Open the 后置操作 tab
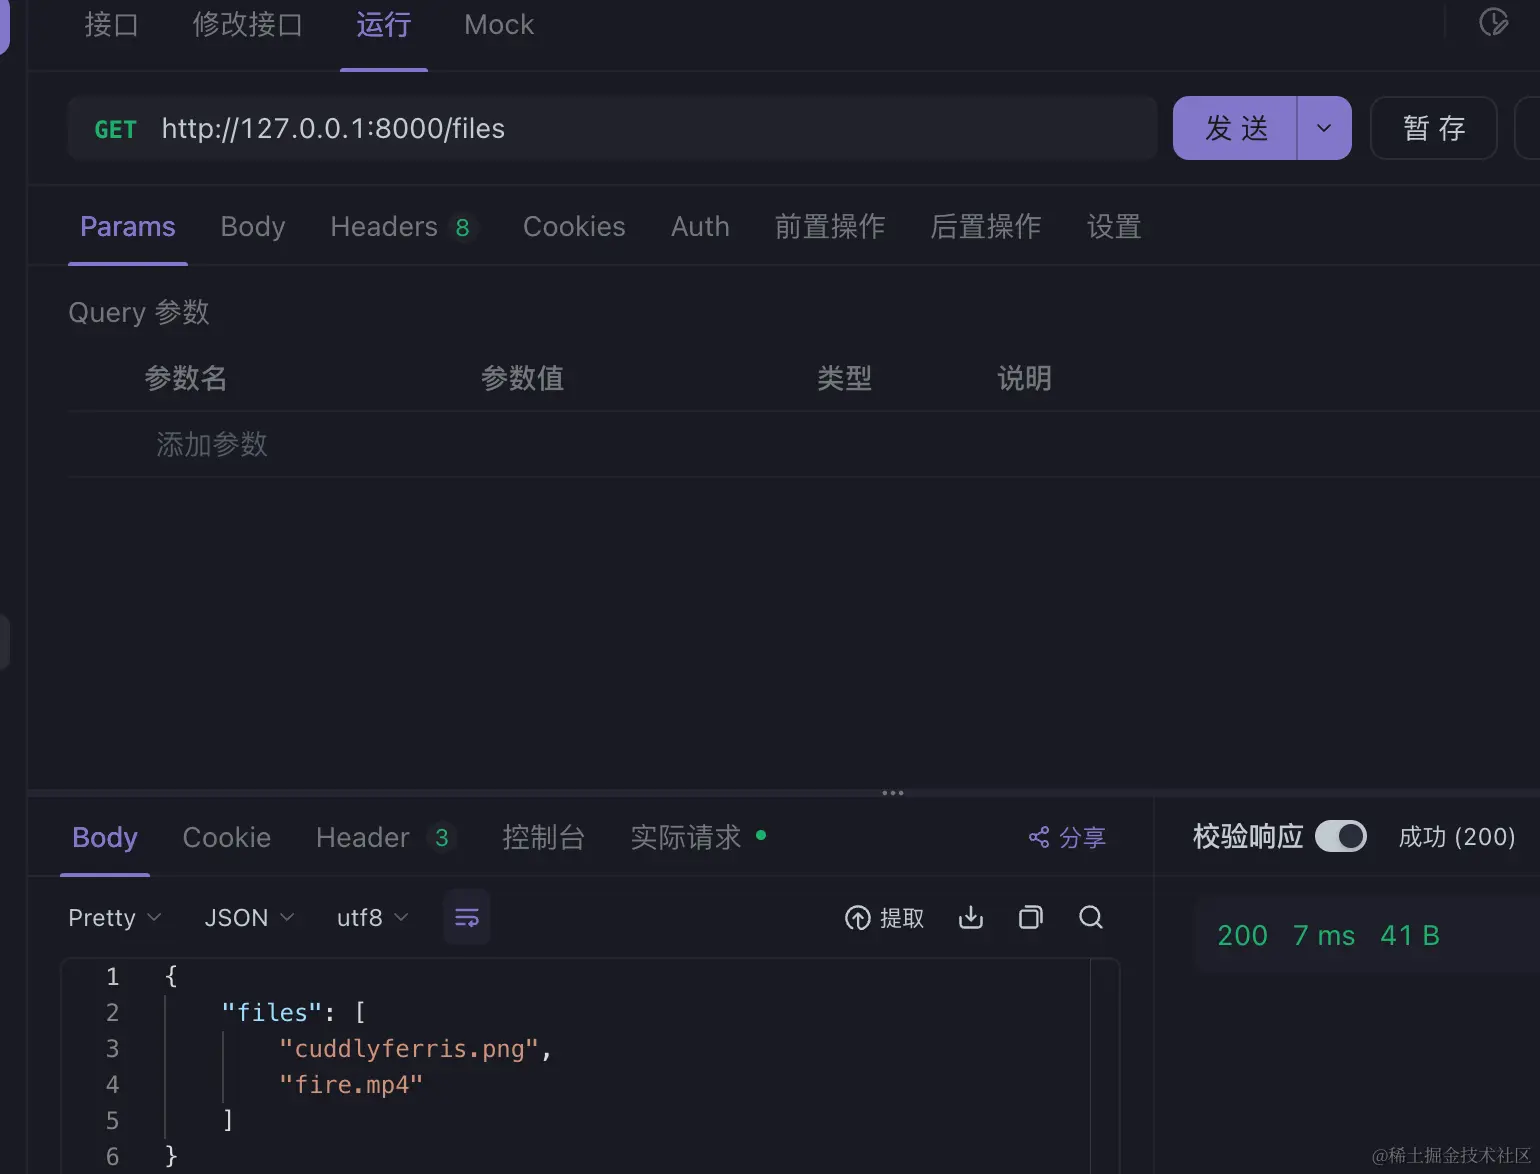This screenshot has width=1540, height=1174. tap(986, 227)
